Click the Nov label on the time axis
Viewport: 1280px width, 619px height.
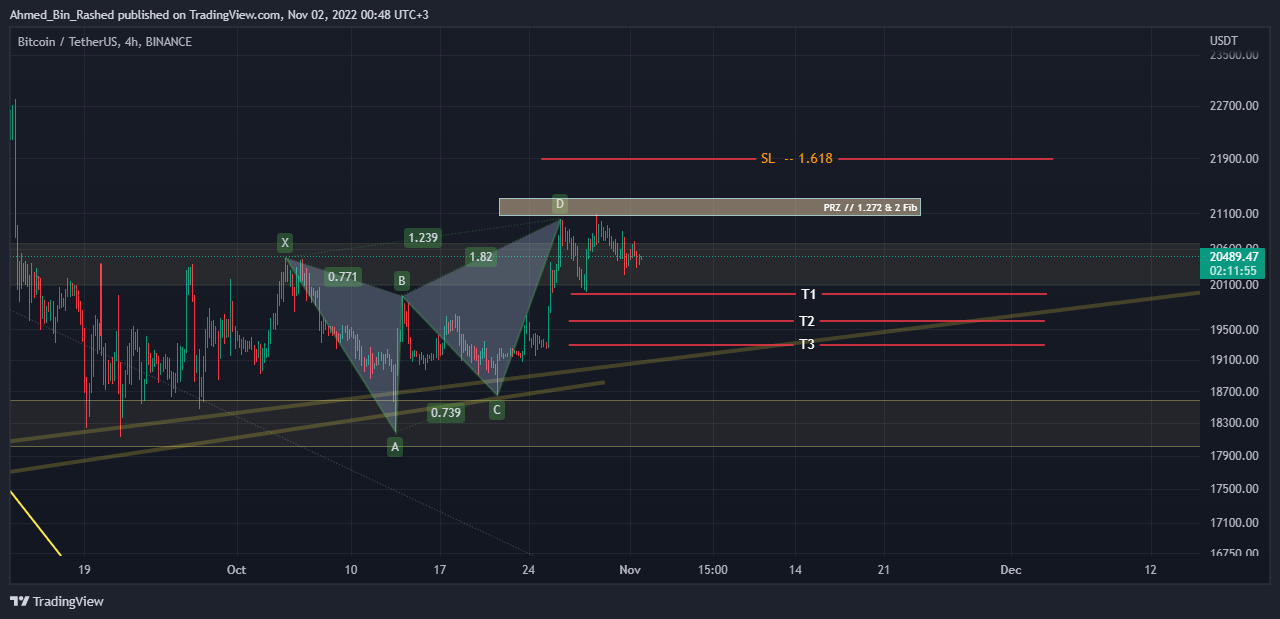(x=629, y=569)
